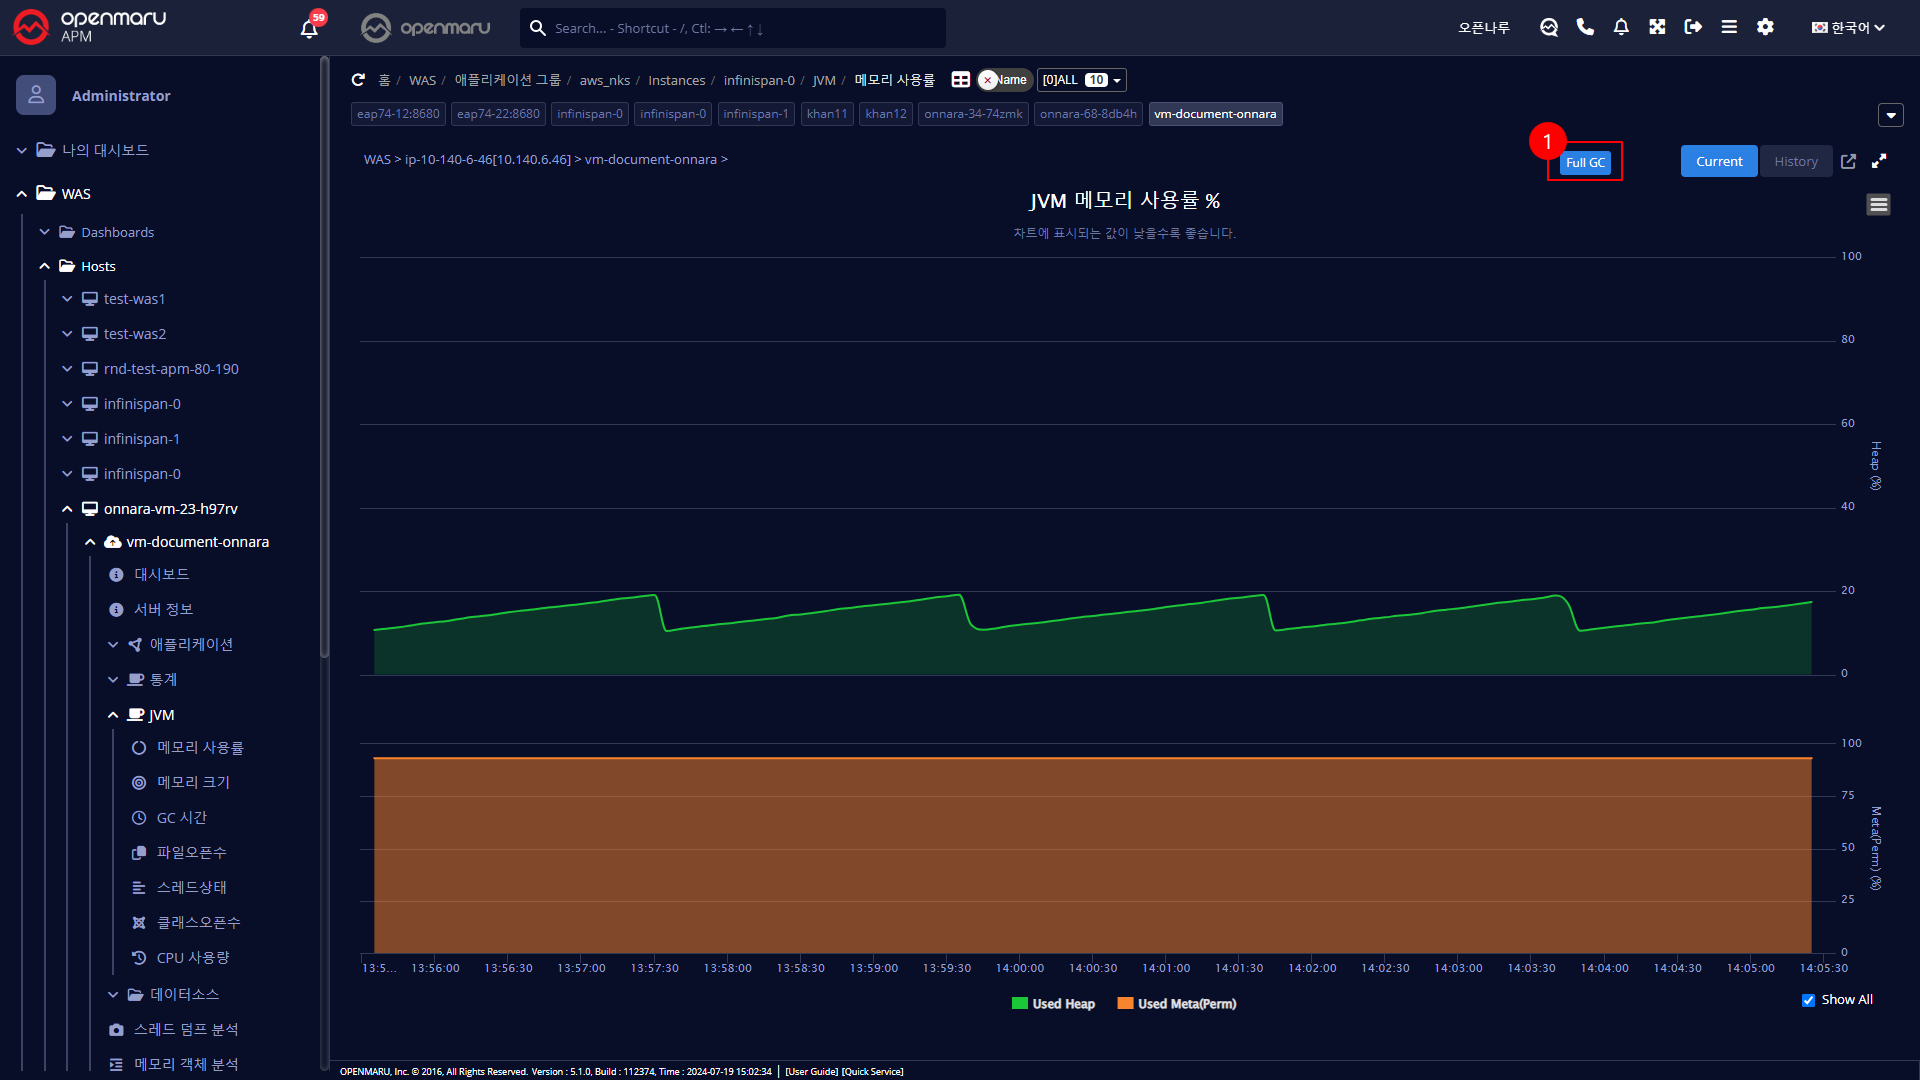Select the GC 시간 sidebar icon
Image resolution: width=1920 pixels, height=1080 pixels.
(181, 817)
